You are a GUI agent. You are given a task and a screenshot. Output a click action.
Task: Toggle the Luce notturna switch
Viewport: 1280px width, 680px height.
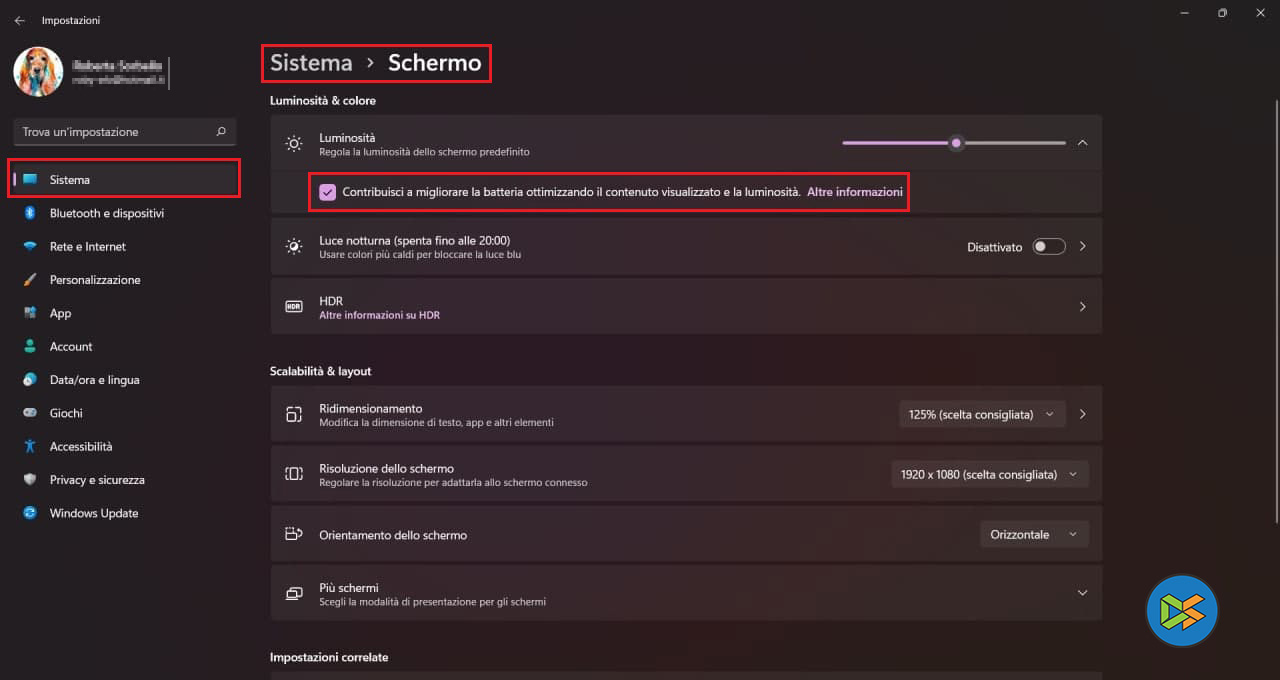[x=1048, y=247]
